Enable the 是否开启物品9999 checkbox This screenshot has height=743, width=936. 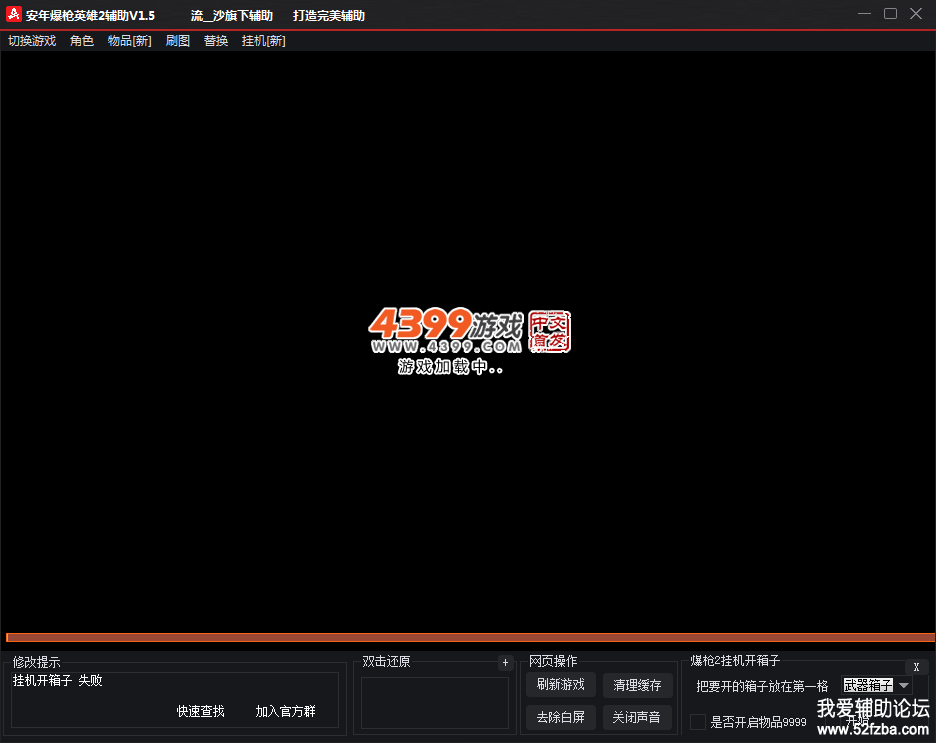point(698,722)
